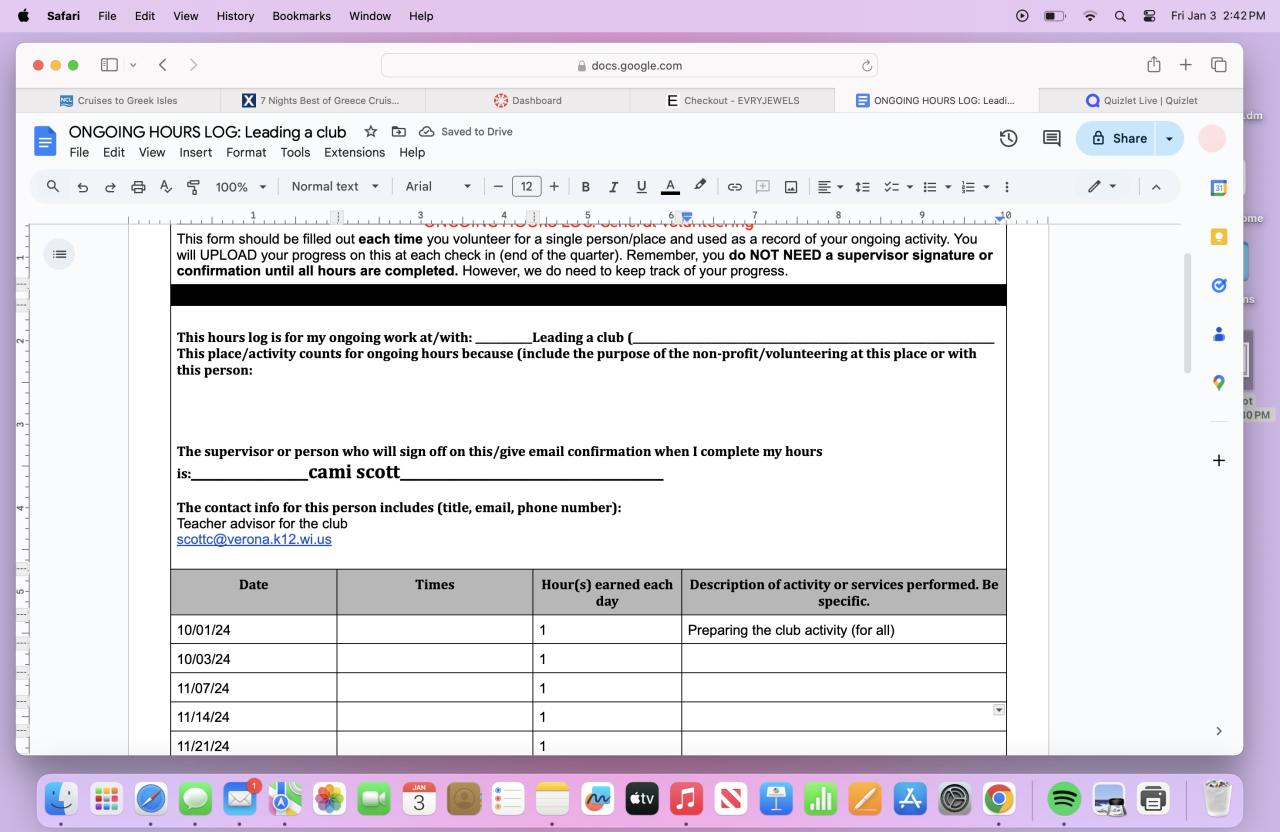Move document using the folder icon
Image resolution: width=1280 pixels, height=832 pixels.
[398, 132]
